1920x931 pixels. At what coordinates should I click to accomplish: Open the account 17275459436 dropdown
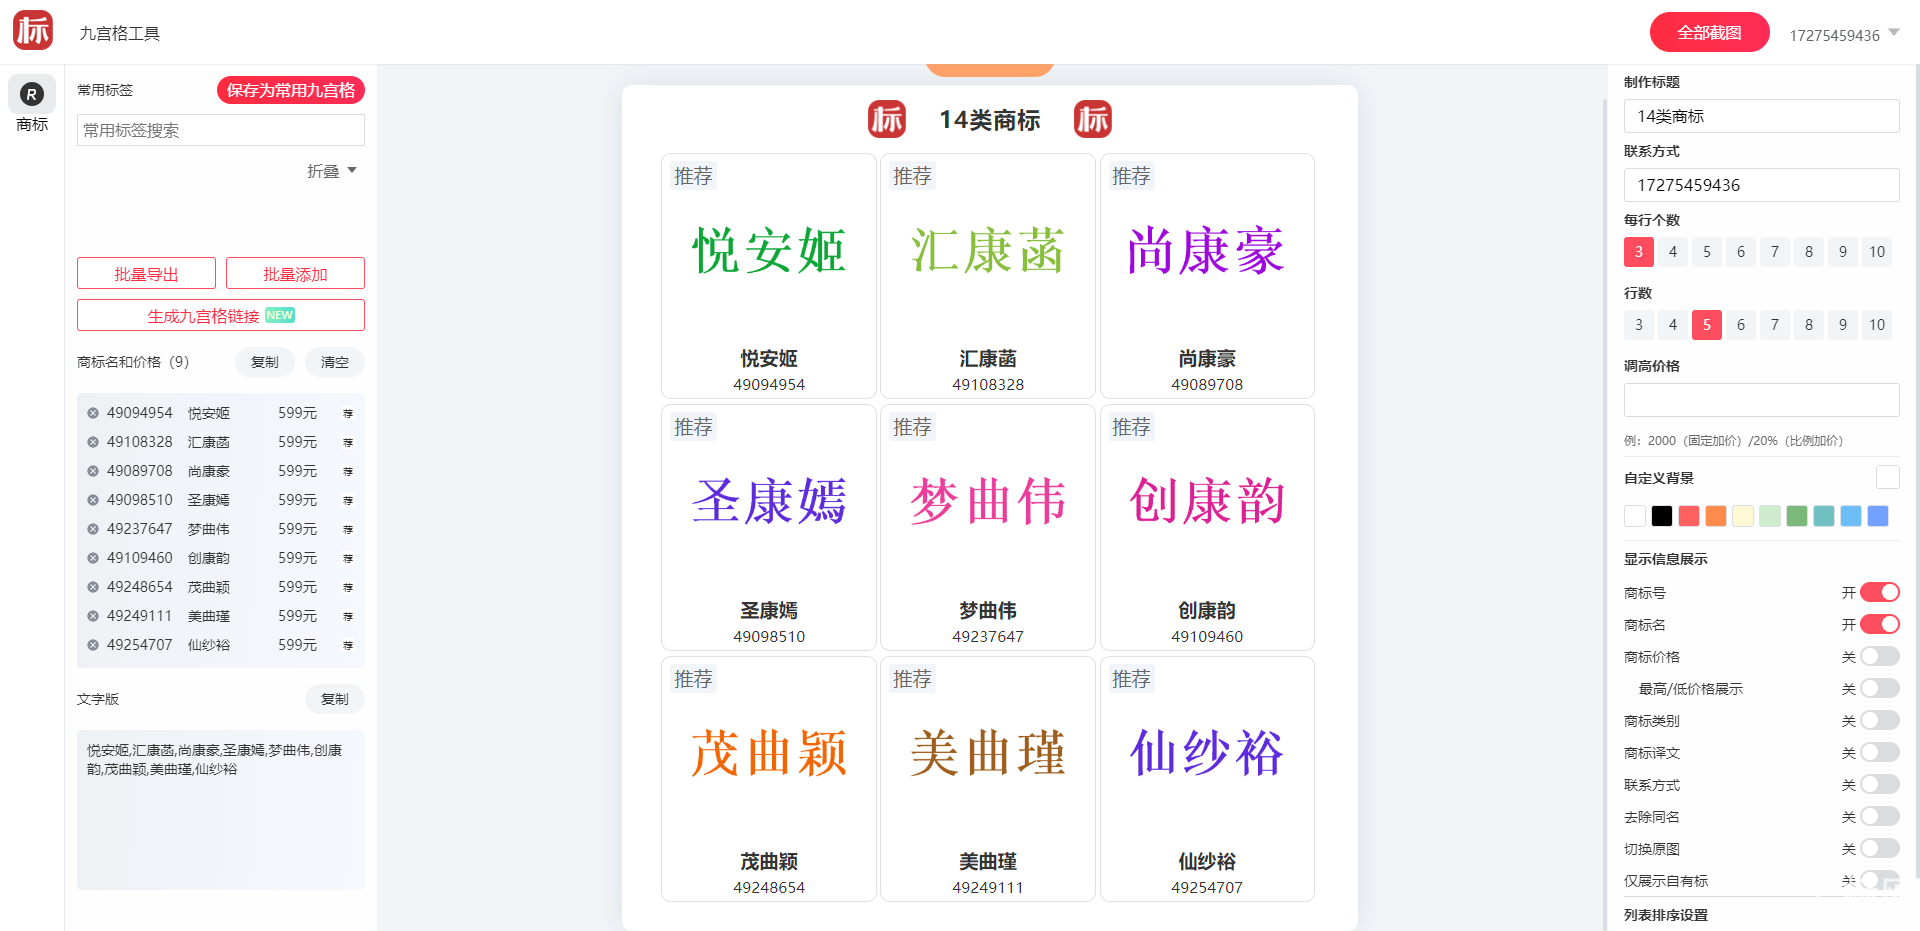tap(1844, 35)
